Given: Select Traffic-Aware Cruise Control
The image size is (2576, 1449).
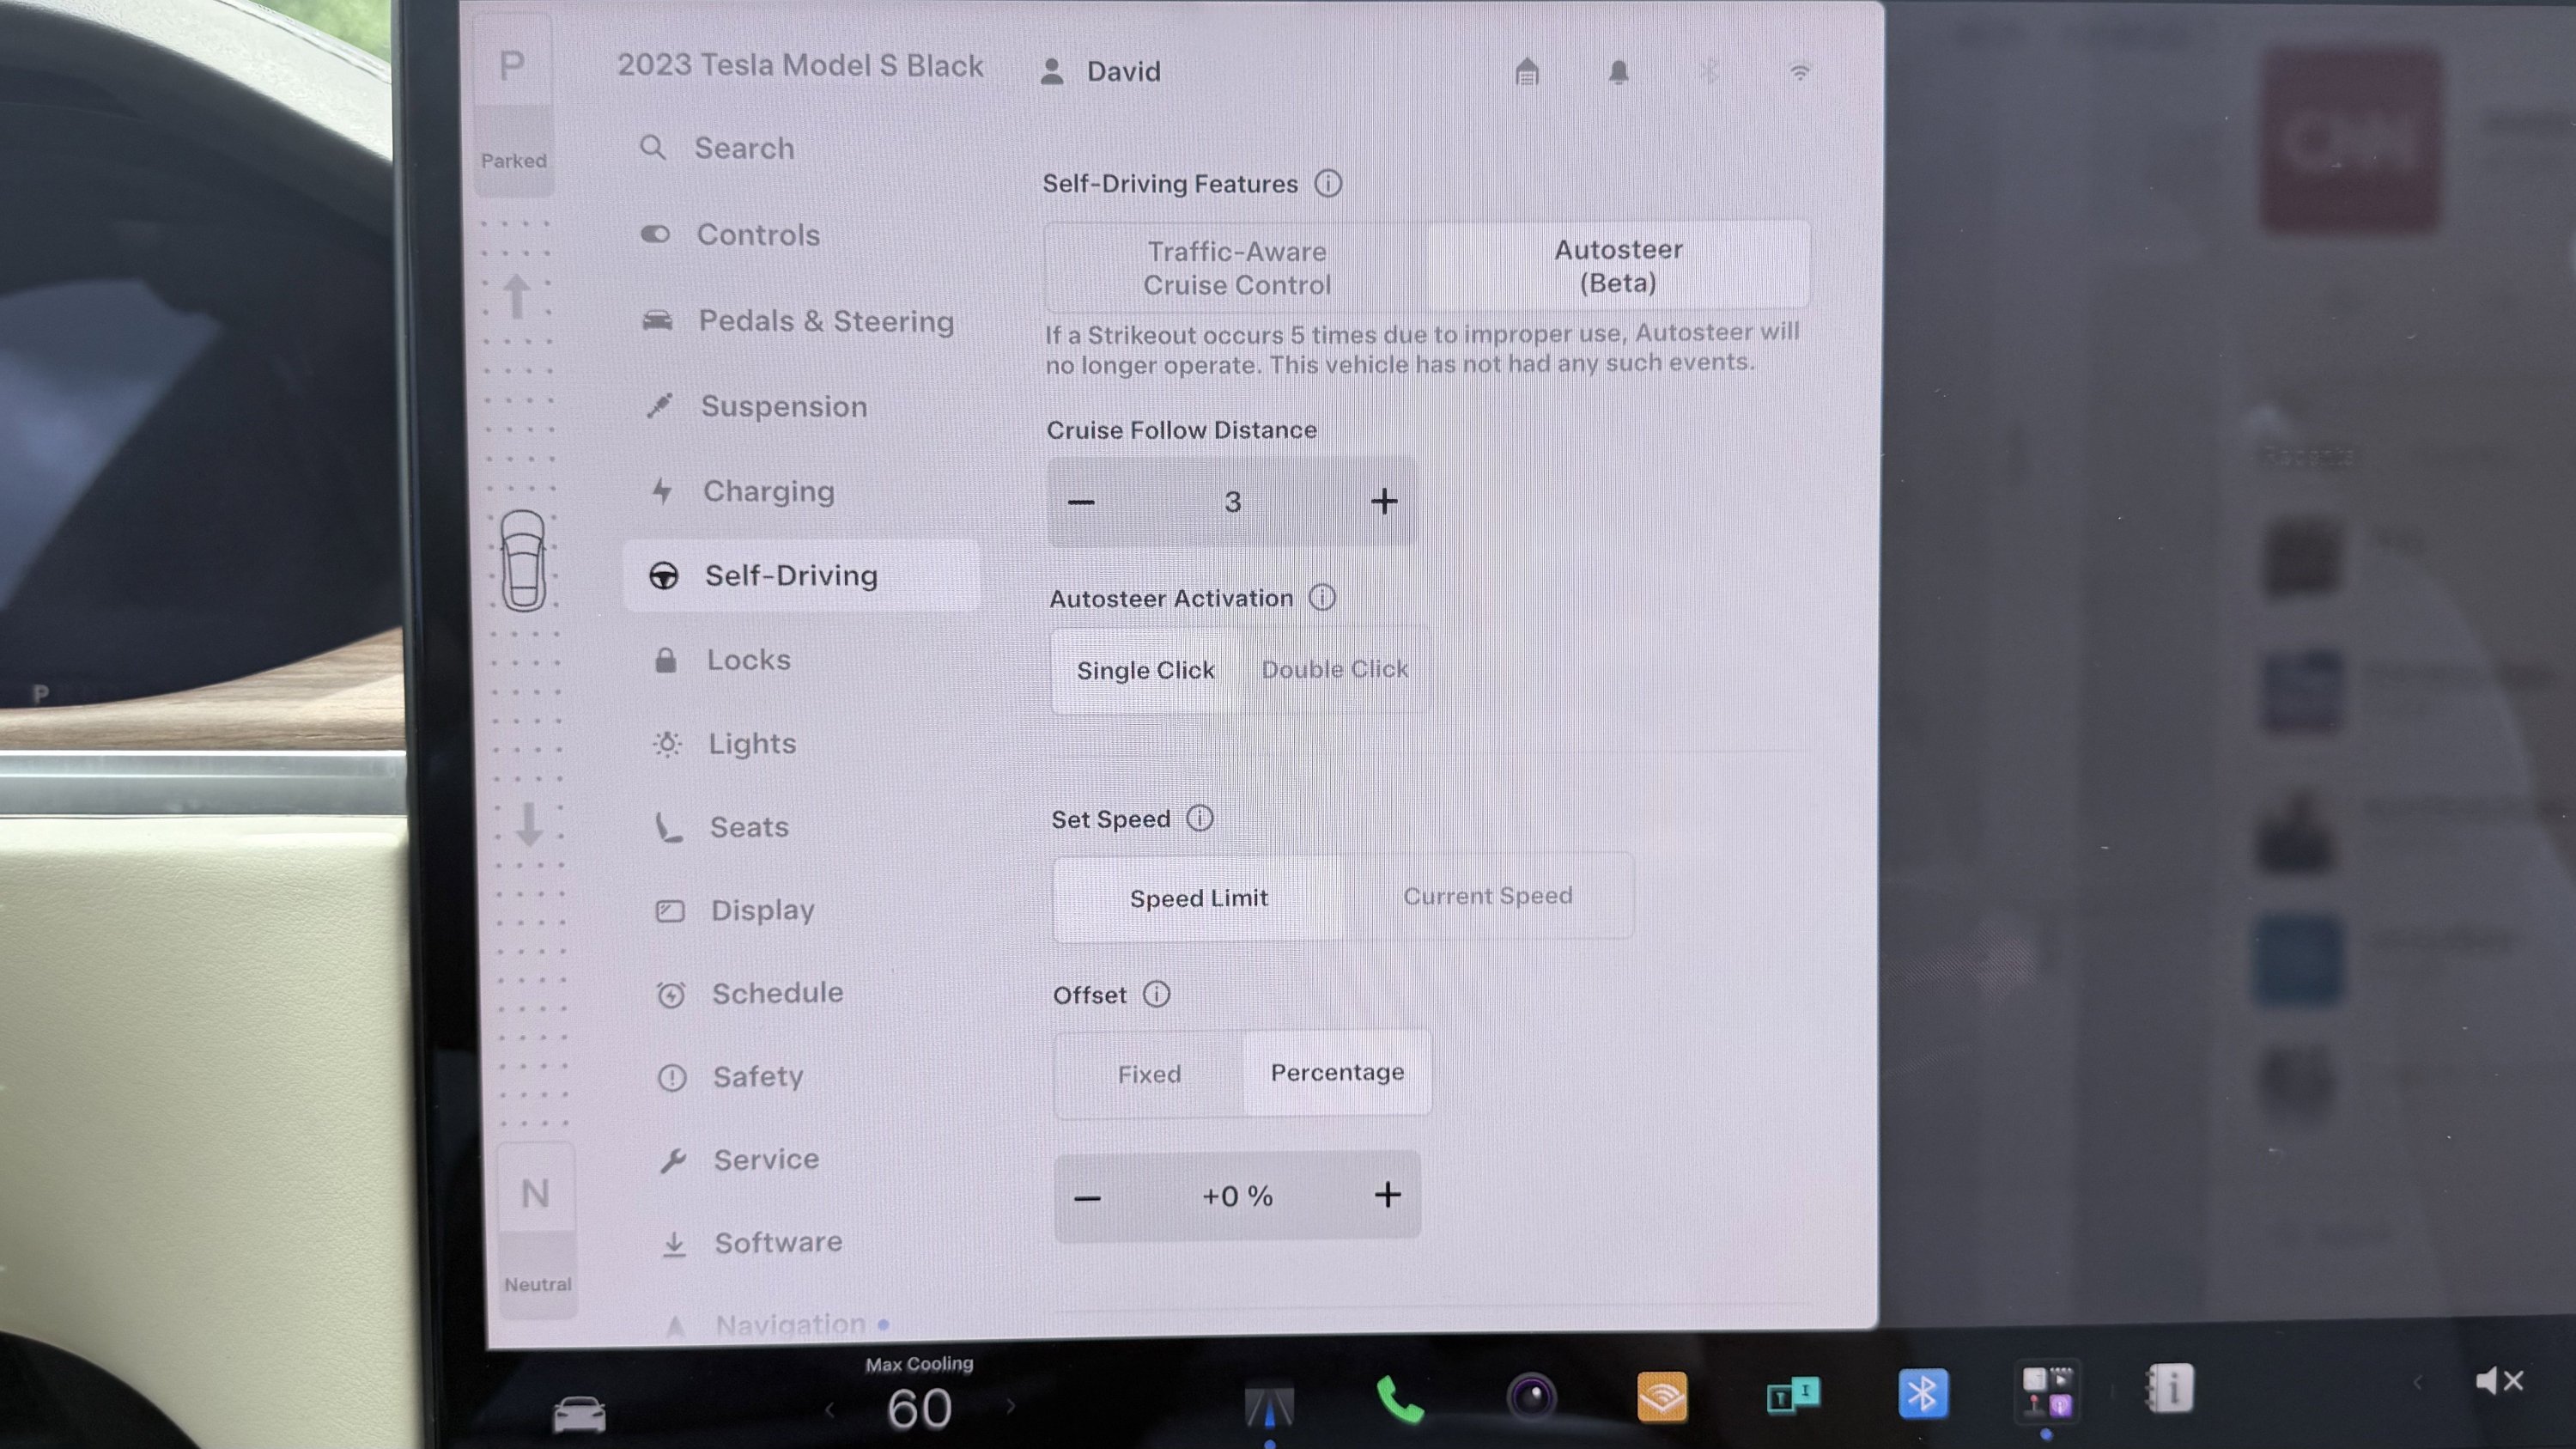Looking at the screenshot, I should coord(1237,268).
